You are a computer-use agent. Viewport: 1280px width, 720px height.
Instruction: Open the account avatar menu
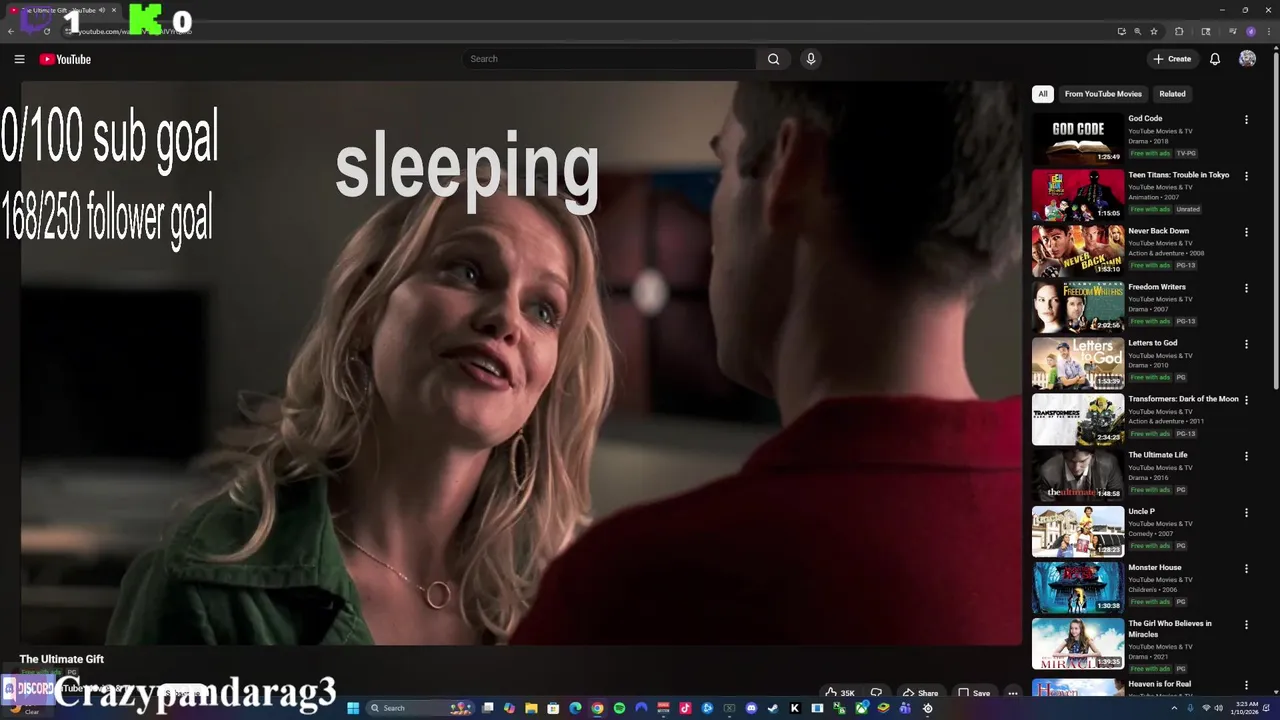[x=1247, y=59]
